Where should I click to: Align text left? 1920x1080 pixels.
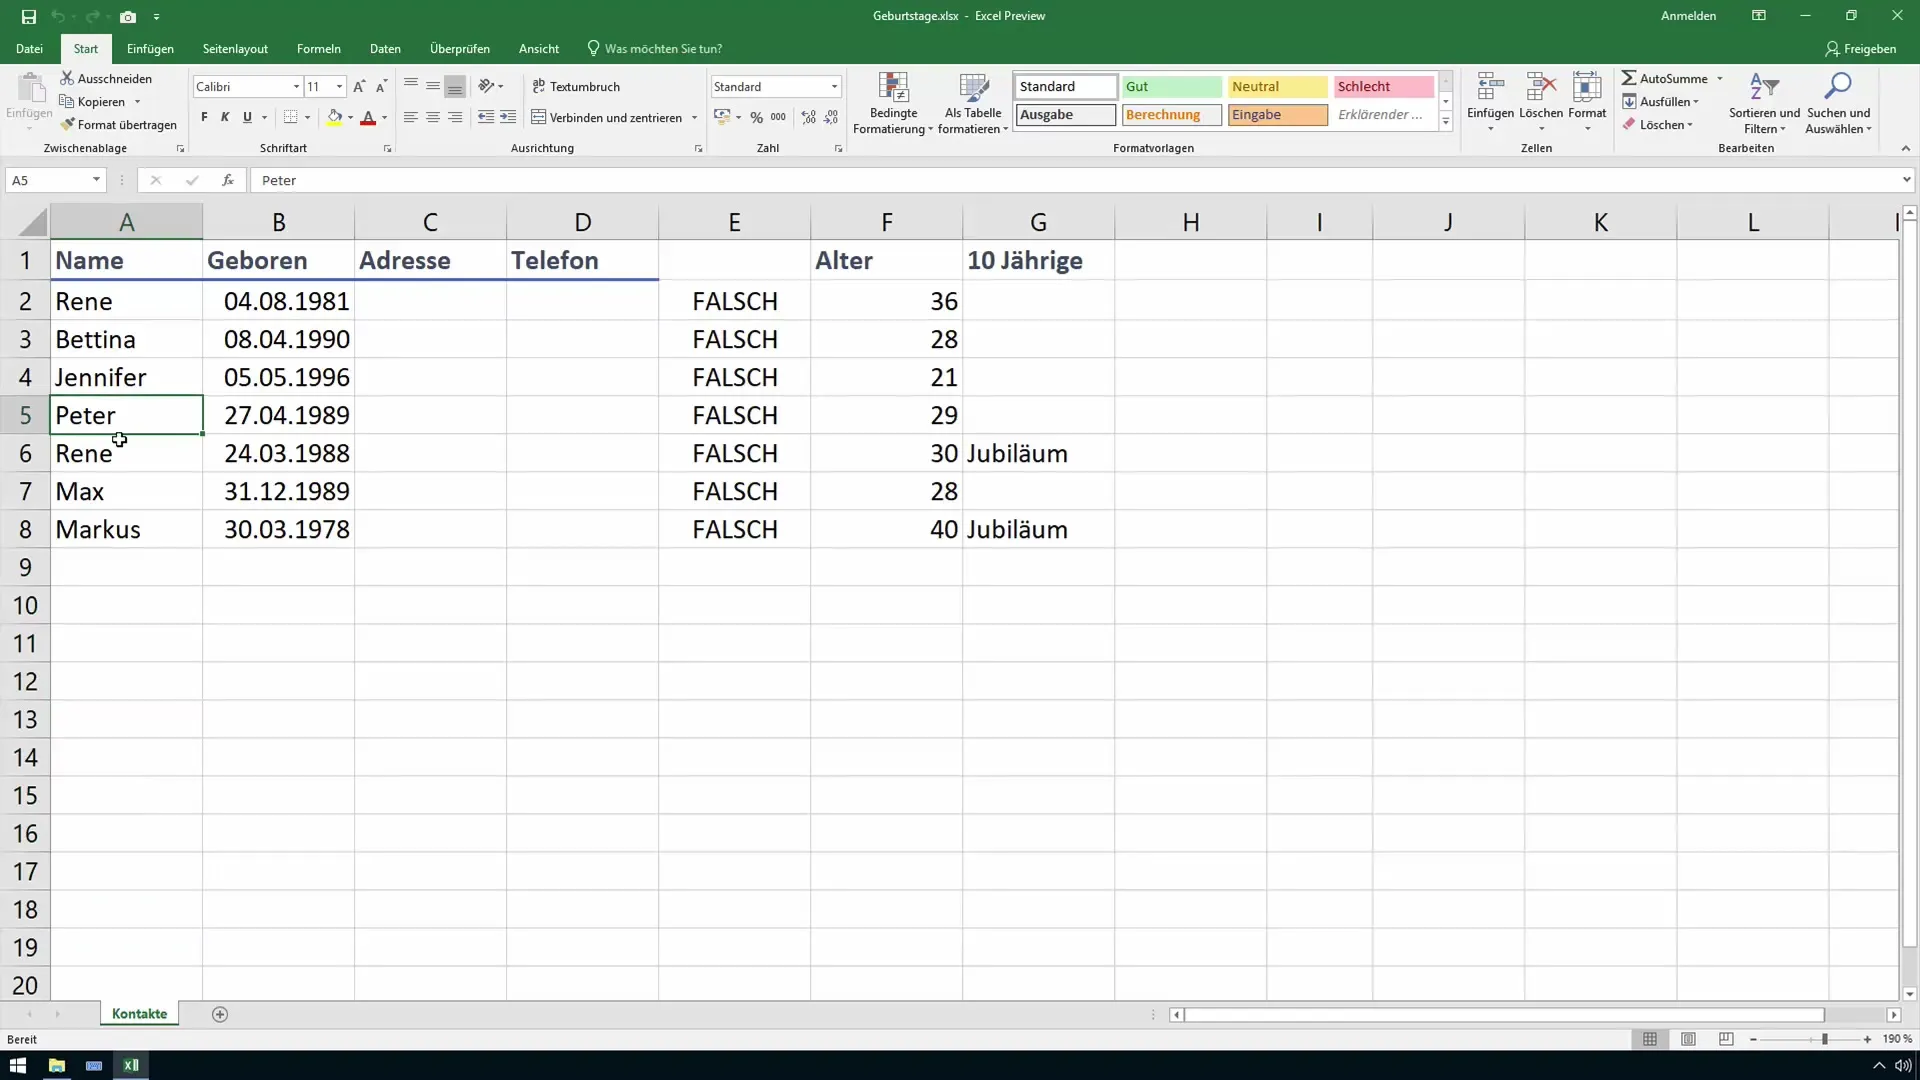pyautogui.click(x=411, y=118)
